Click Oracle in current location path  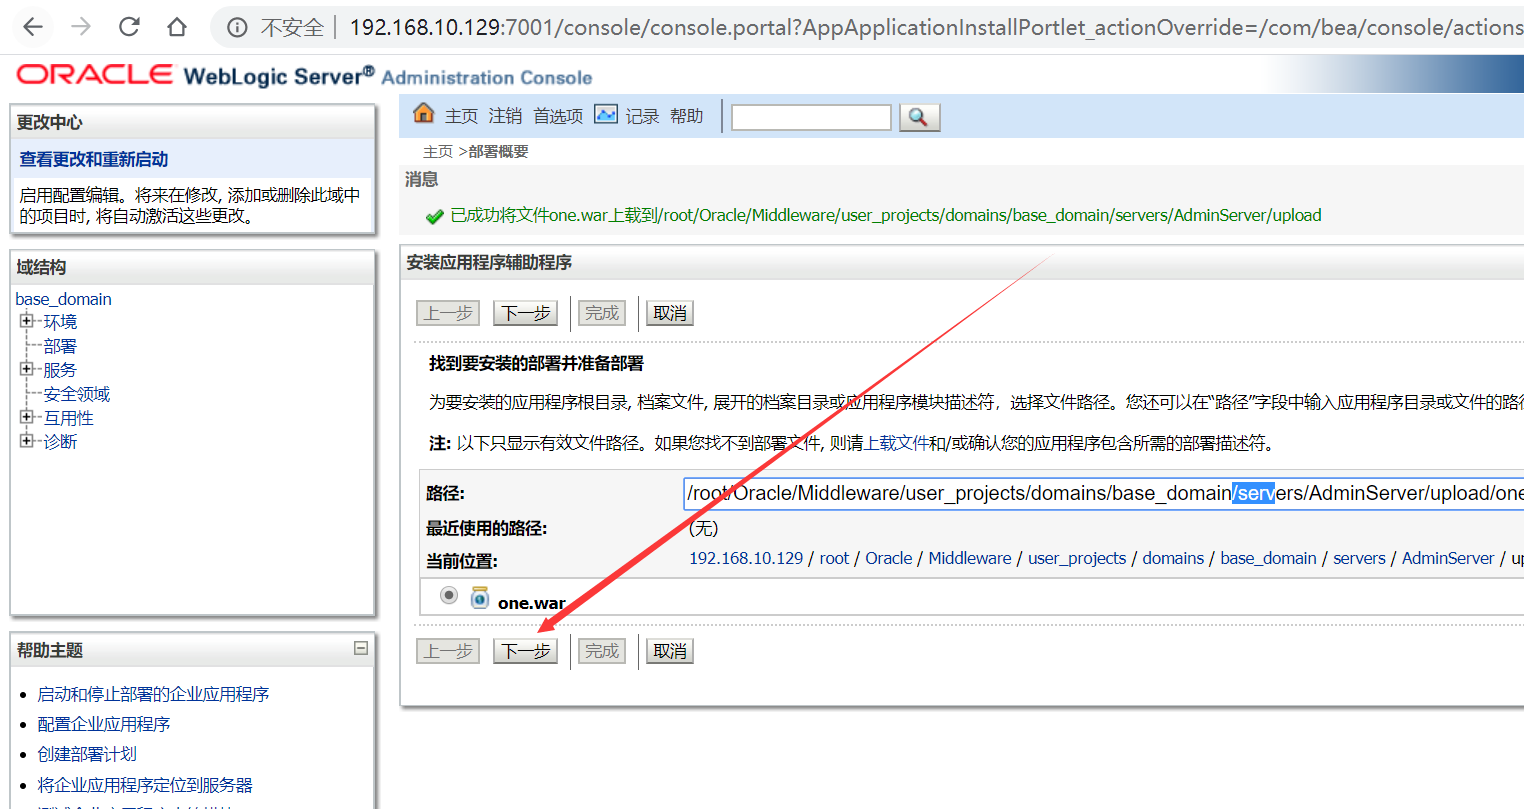click(889, 558)
